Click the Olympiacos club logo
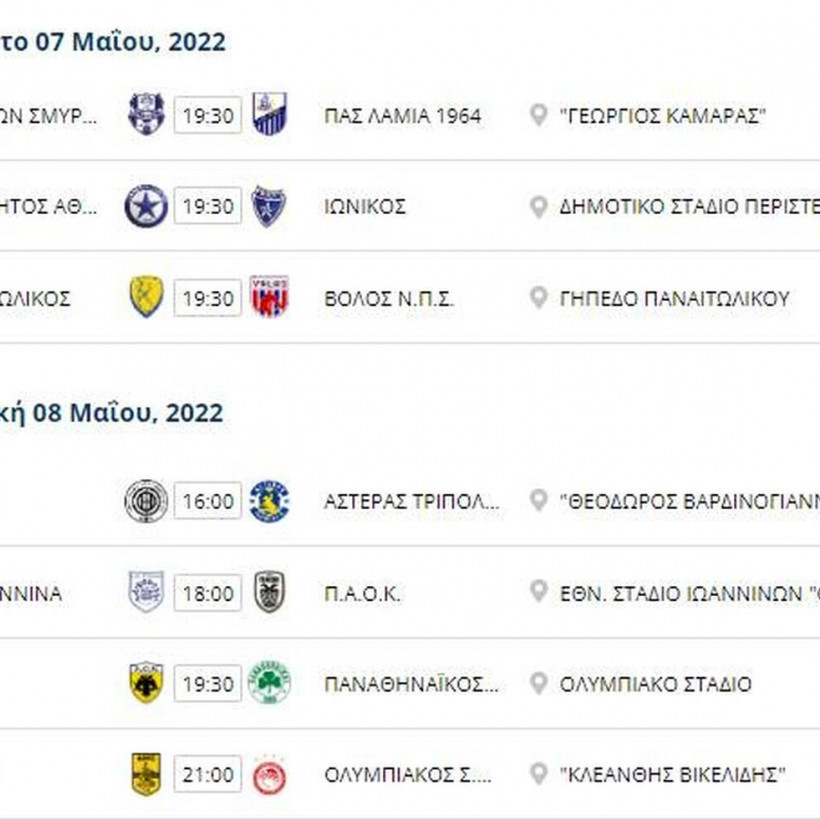The image size is (820, 820). 270,773
